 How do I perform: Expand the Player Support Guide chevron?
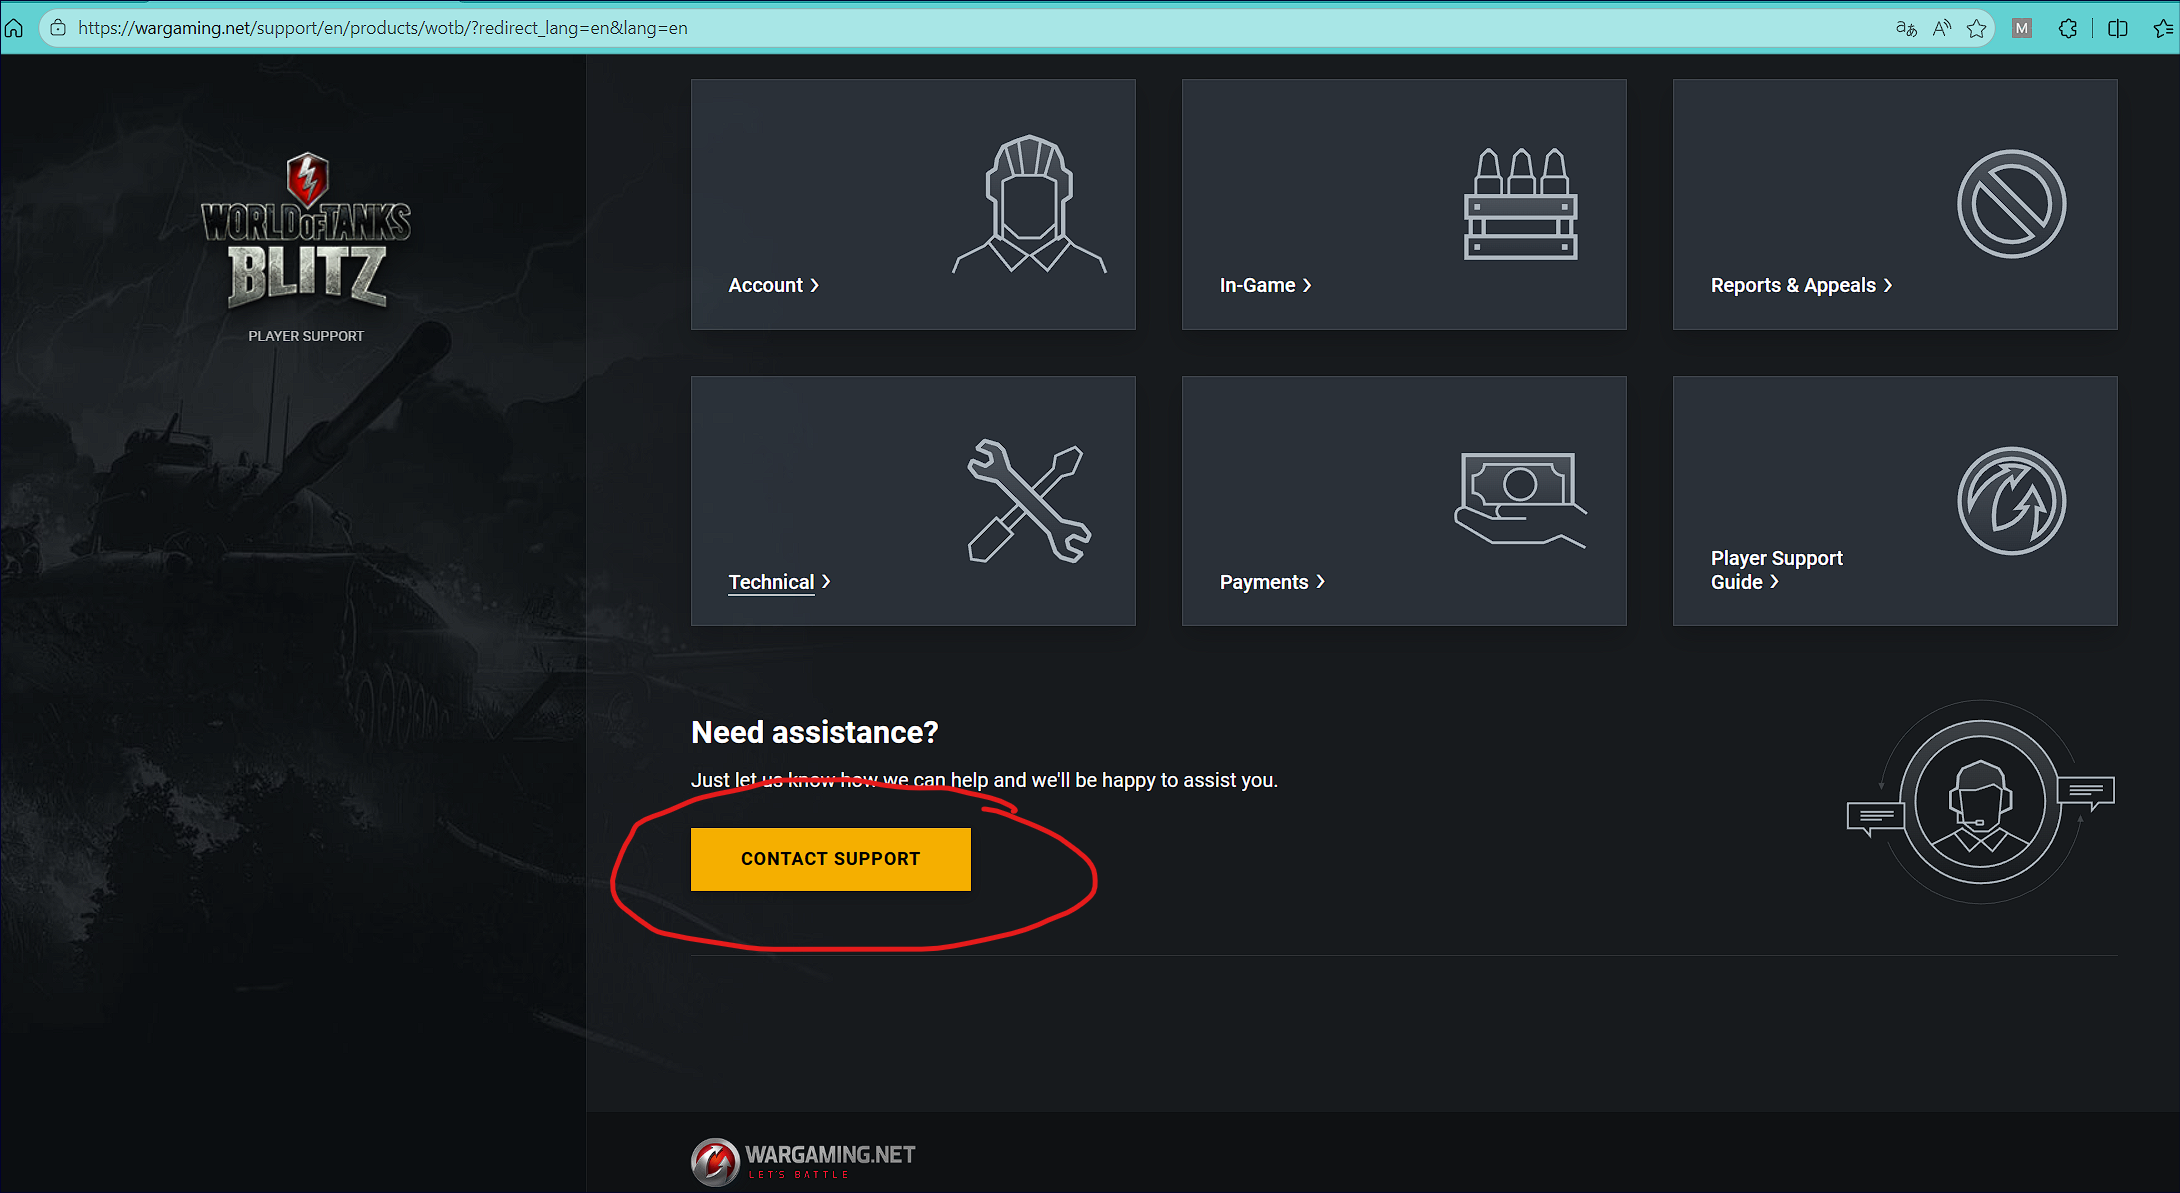(x=1775, y=581)
